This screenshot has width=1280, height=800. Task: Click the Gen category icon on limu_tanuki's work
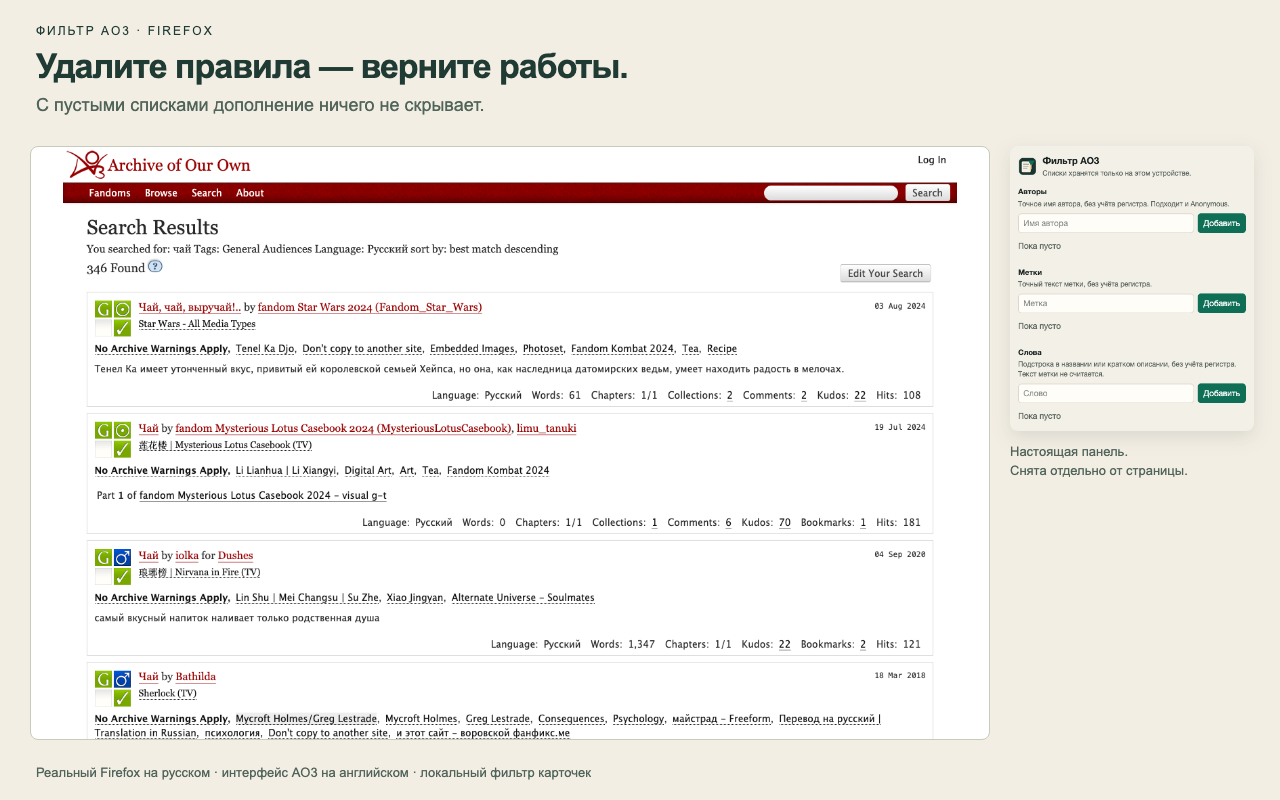(x=123, y=430)
